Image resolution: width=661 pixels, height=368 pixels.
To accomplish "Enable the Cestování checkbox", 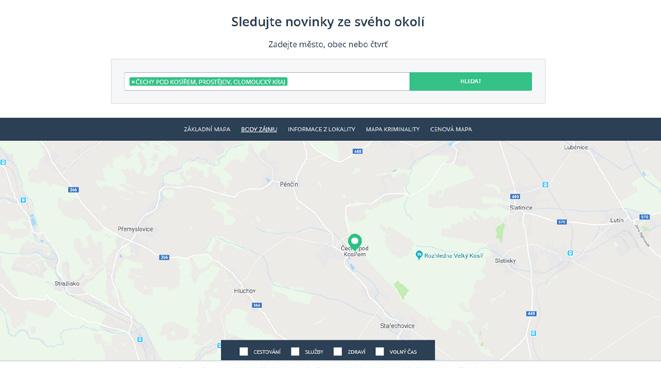I will (244, 352).
